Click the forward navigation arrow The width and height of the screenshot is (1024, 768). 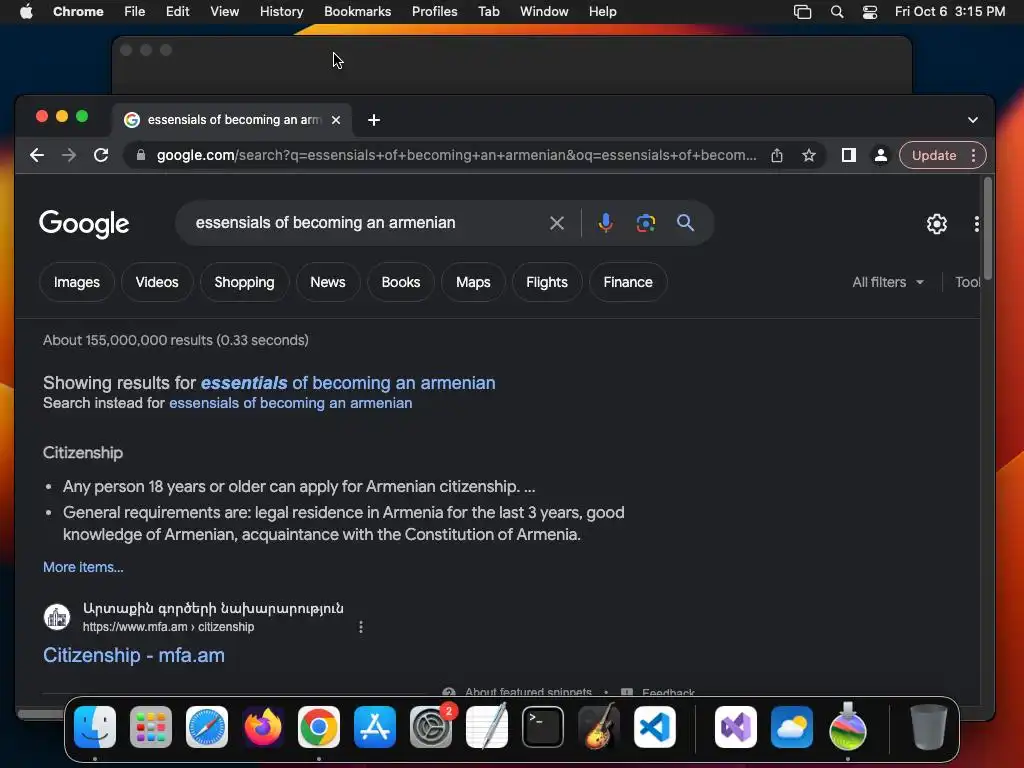(x=69, y=155)
